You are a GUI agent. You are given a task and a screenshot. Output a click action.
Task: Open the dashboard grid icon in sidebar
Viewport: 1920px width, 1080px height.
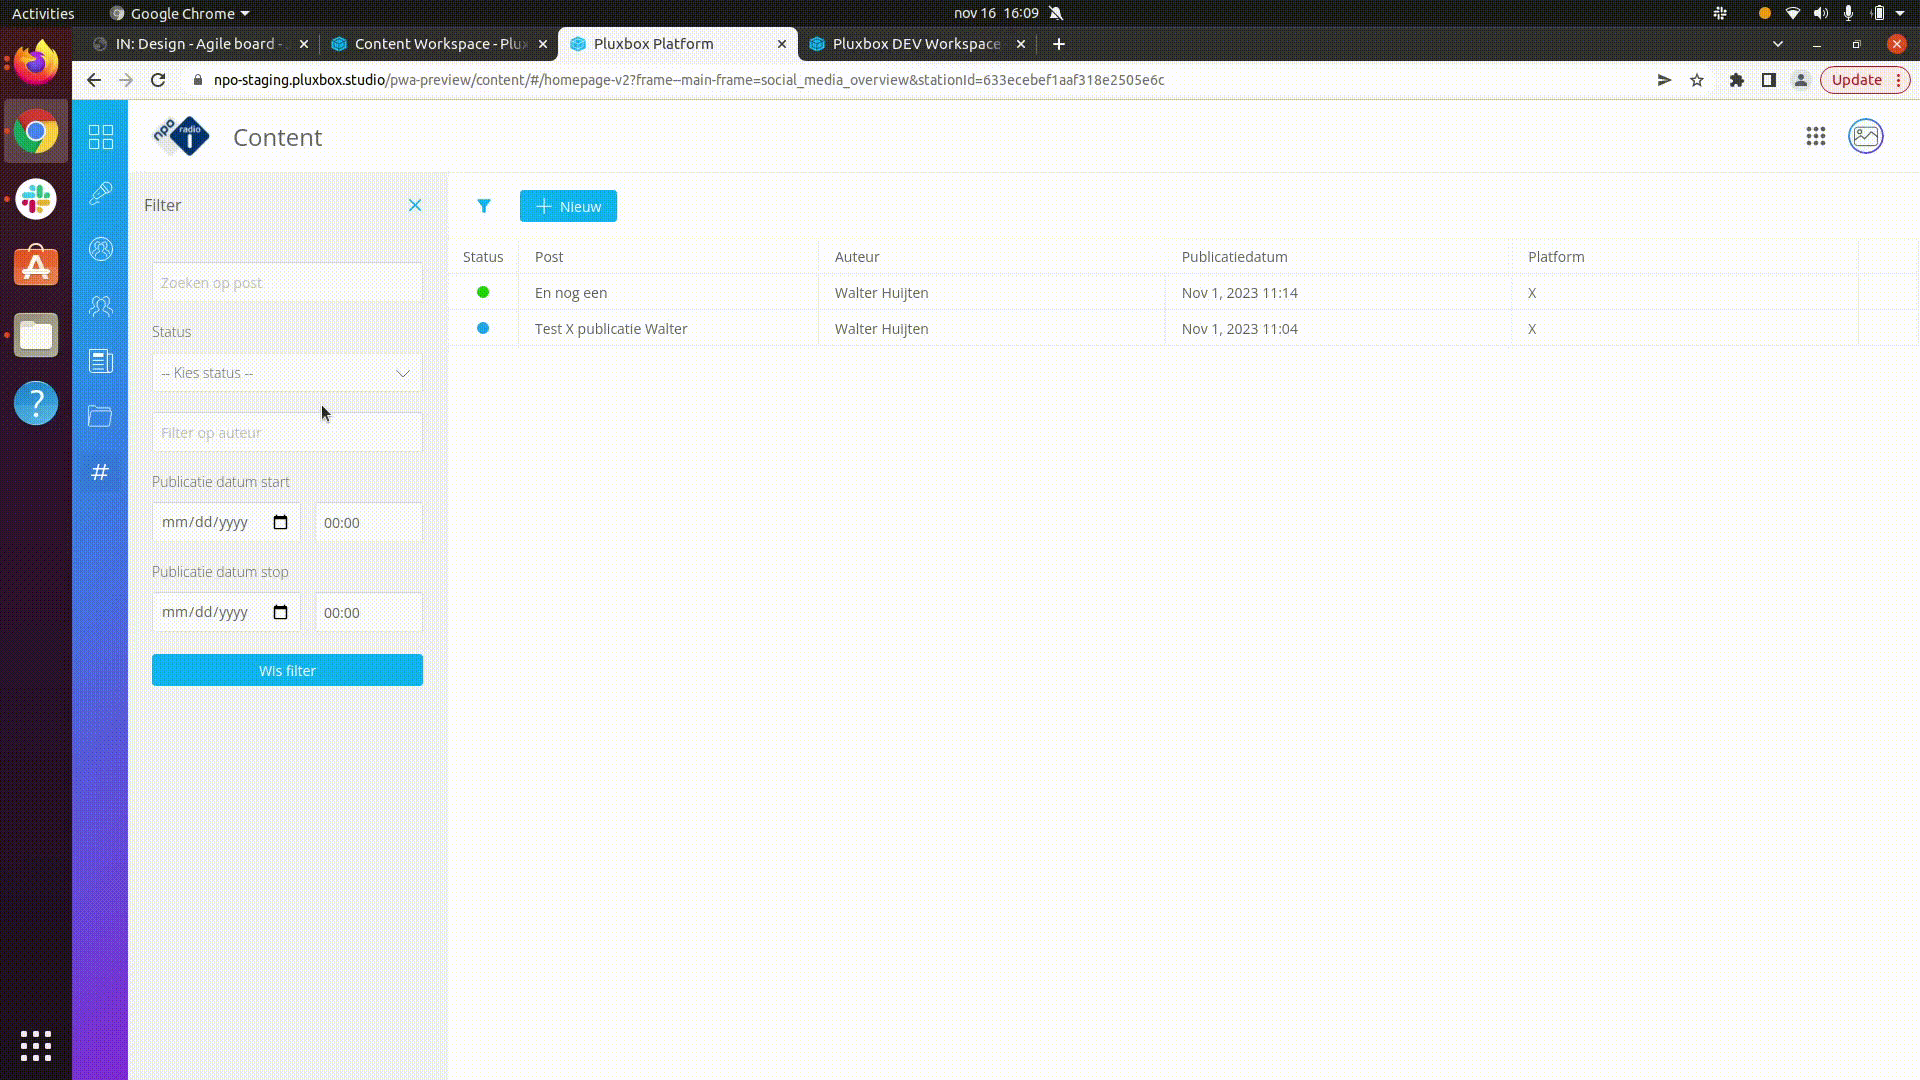[x=101, y=137]
